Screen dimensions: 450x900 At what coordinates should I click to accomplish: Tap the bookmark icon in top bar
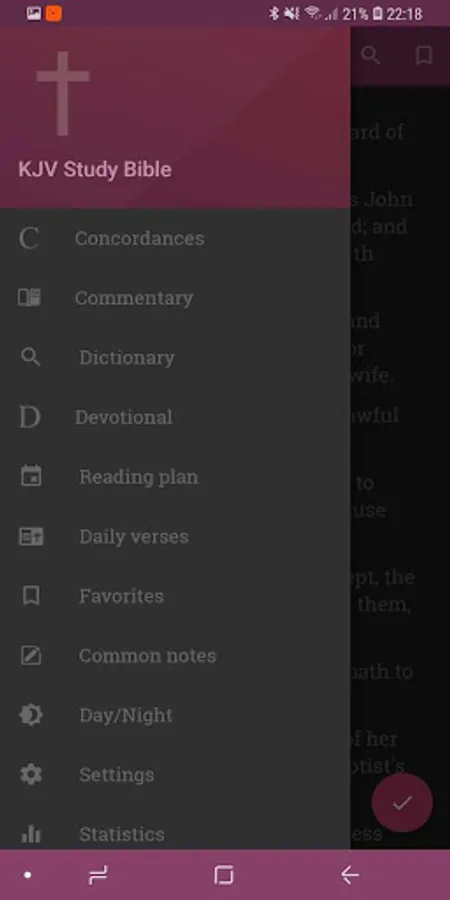point(424,56)
